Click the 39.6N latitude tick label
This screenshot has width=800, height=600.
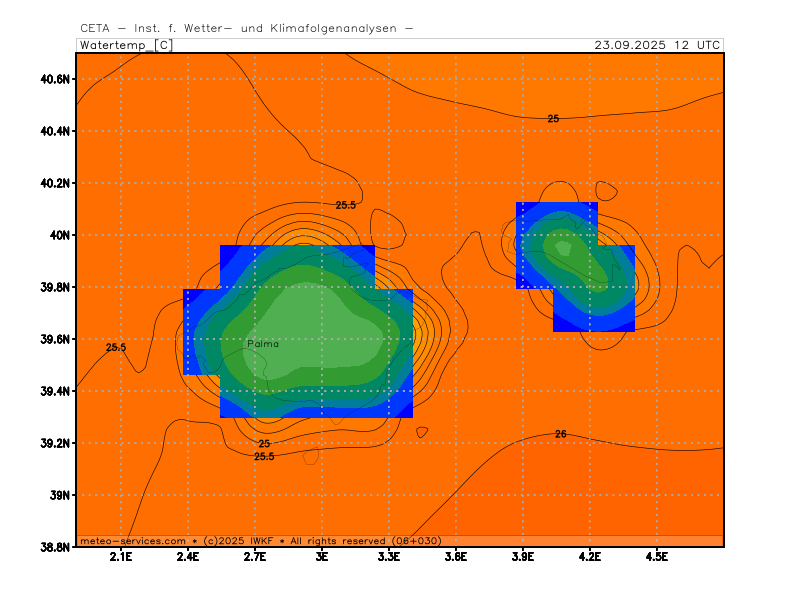[x=55, y=339]
